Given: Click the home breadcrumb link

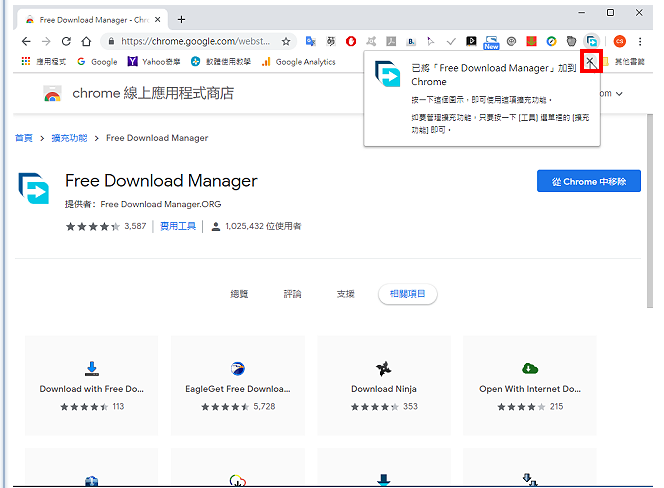Looking at the screenshot, I should pos(24,138).
